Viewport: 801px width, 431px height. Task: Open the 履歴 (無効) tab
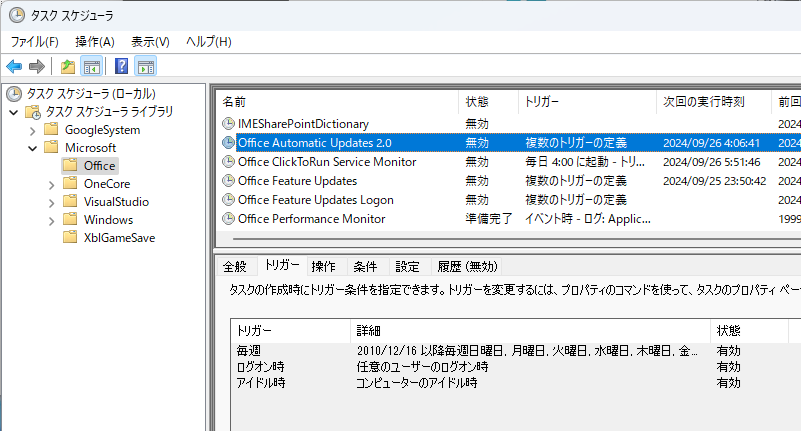coord(467,267)
